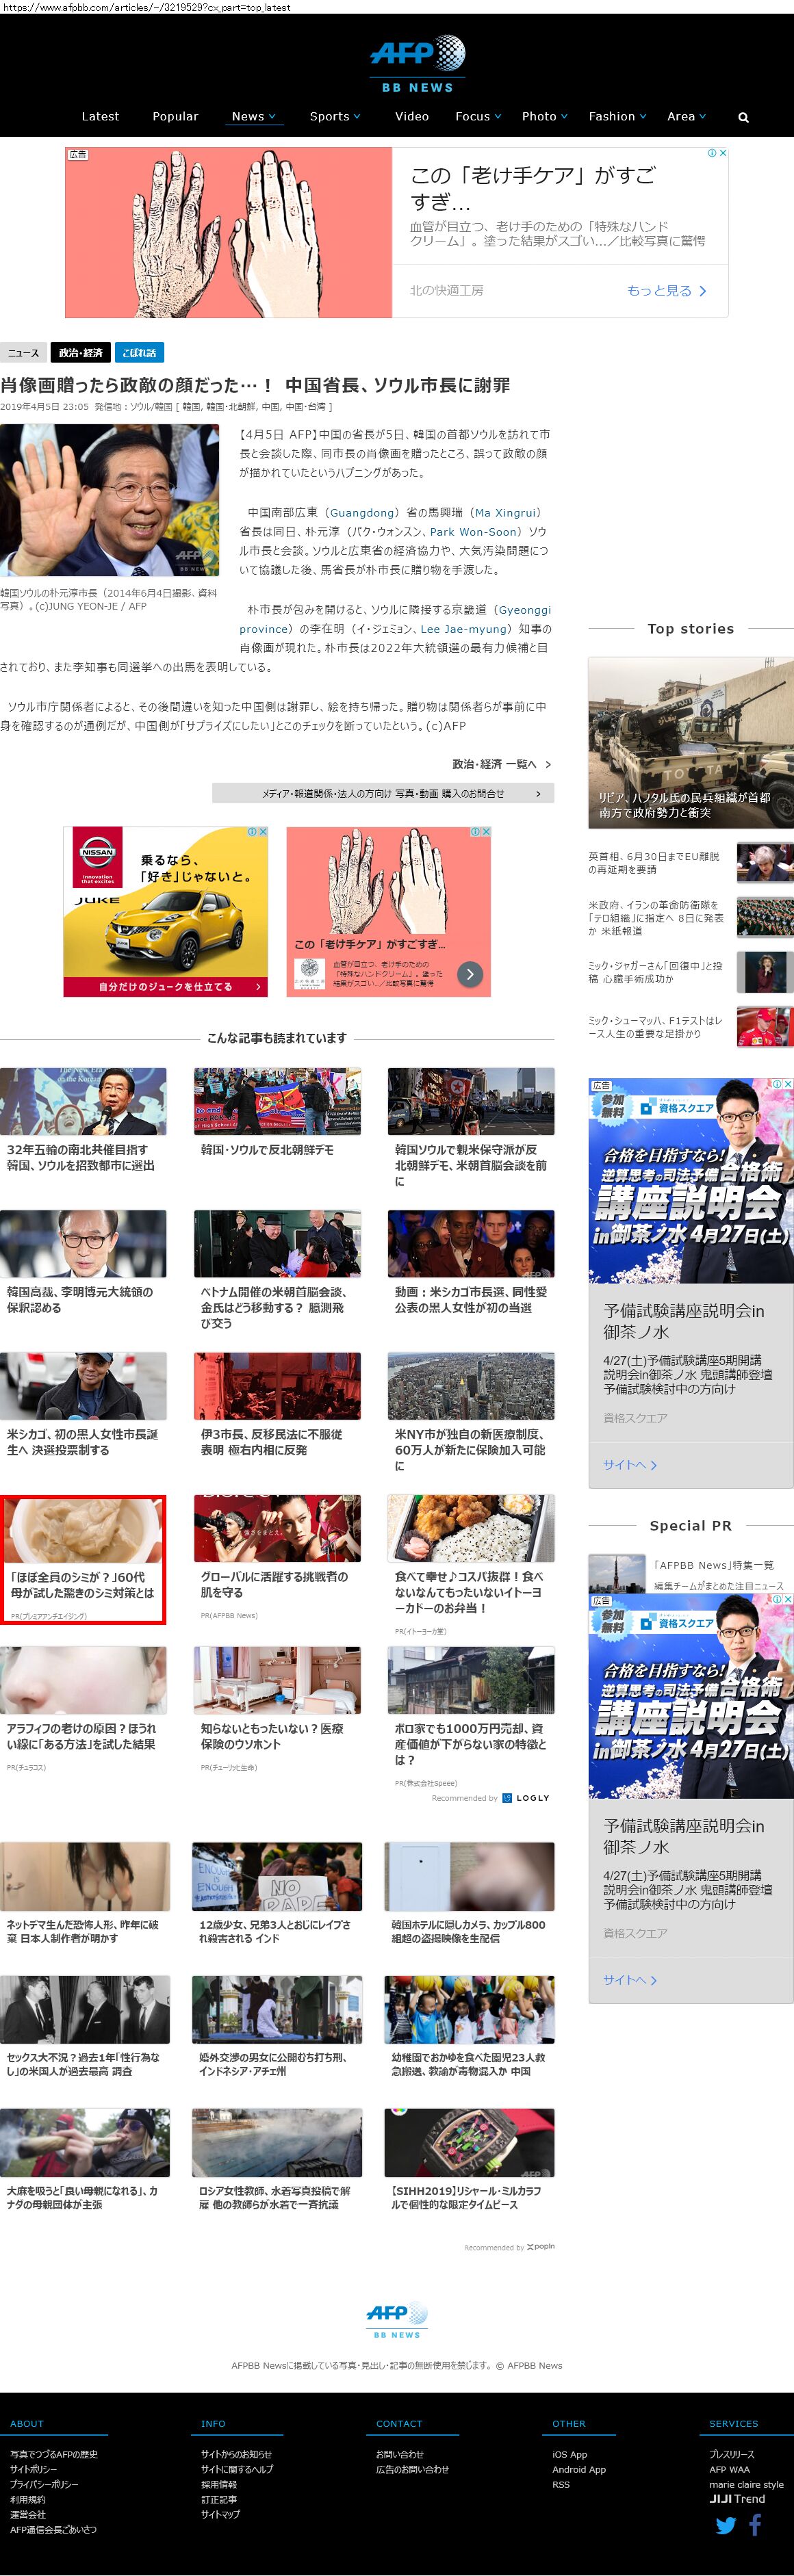Open the Twitter icon in footer
Image resolution: width=794 pixels, height=2576 pixels.
click(x=726, y=2525)
